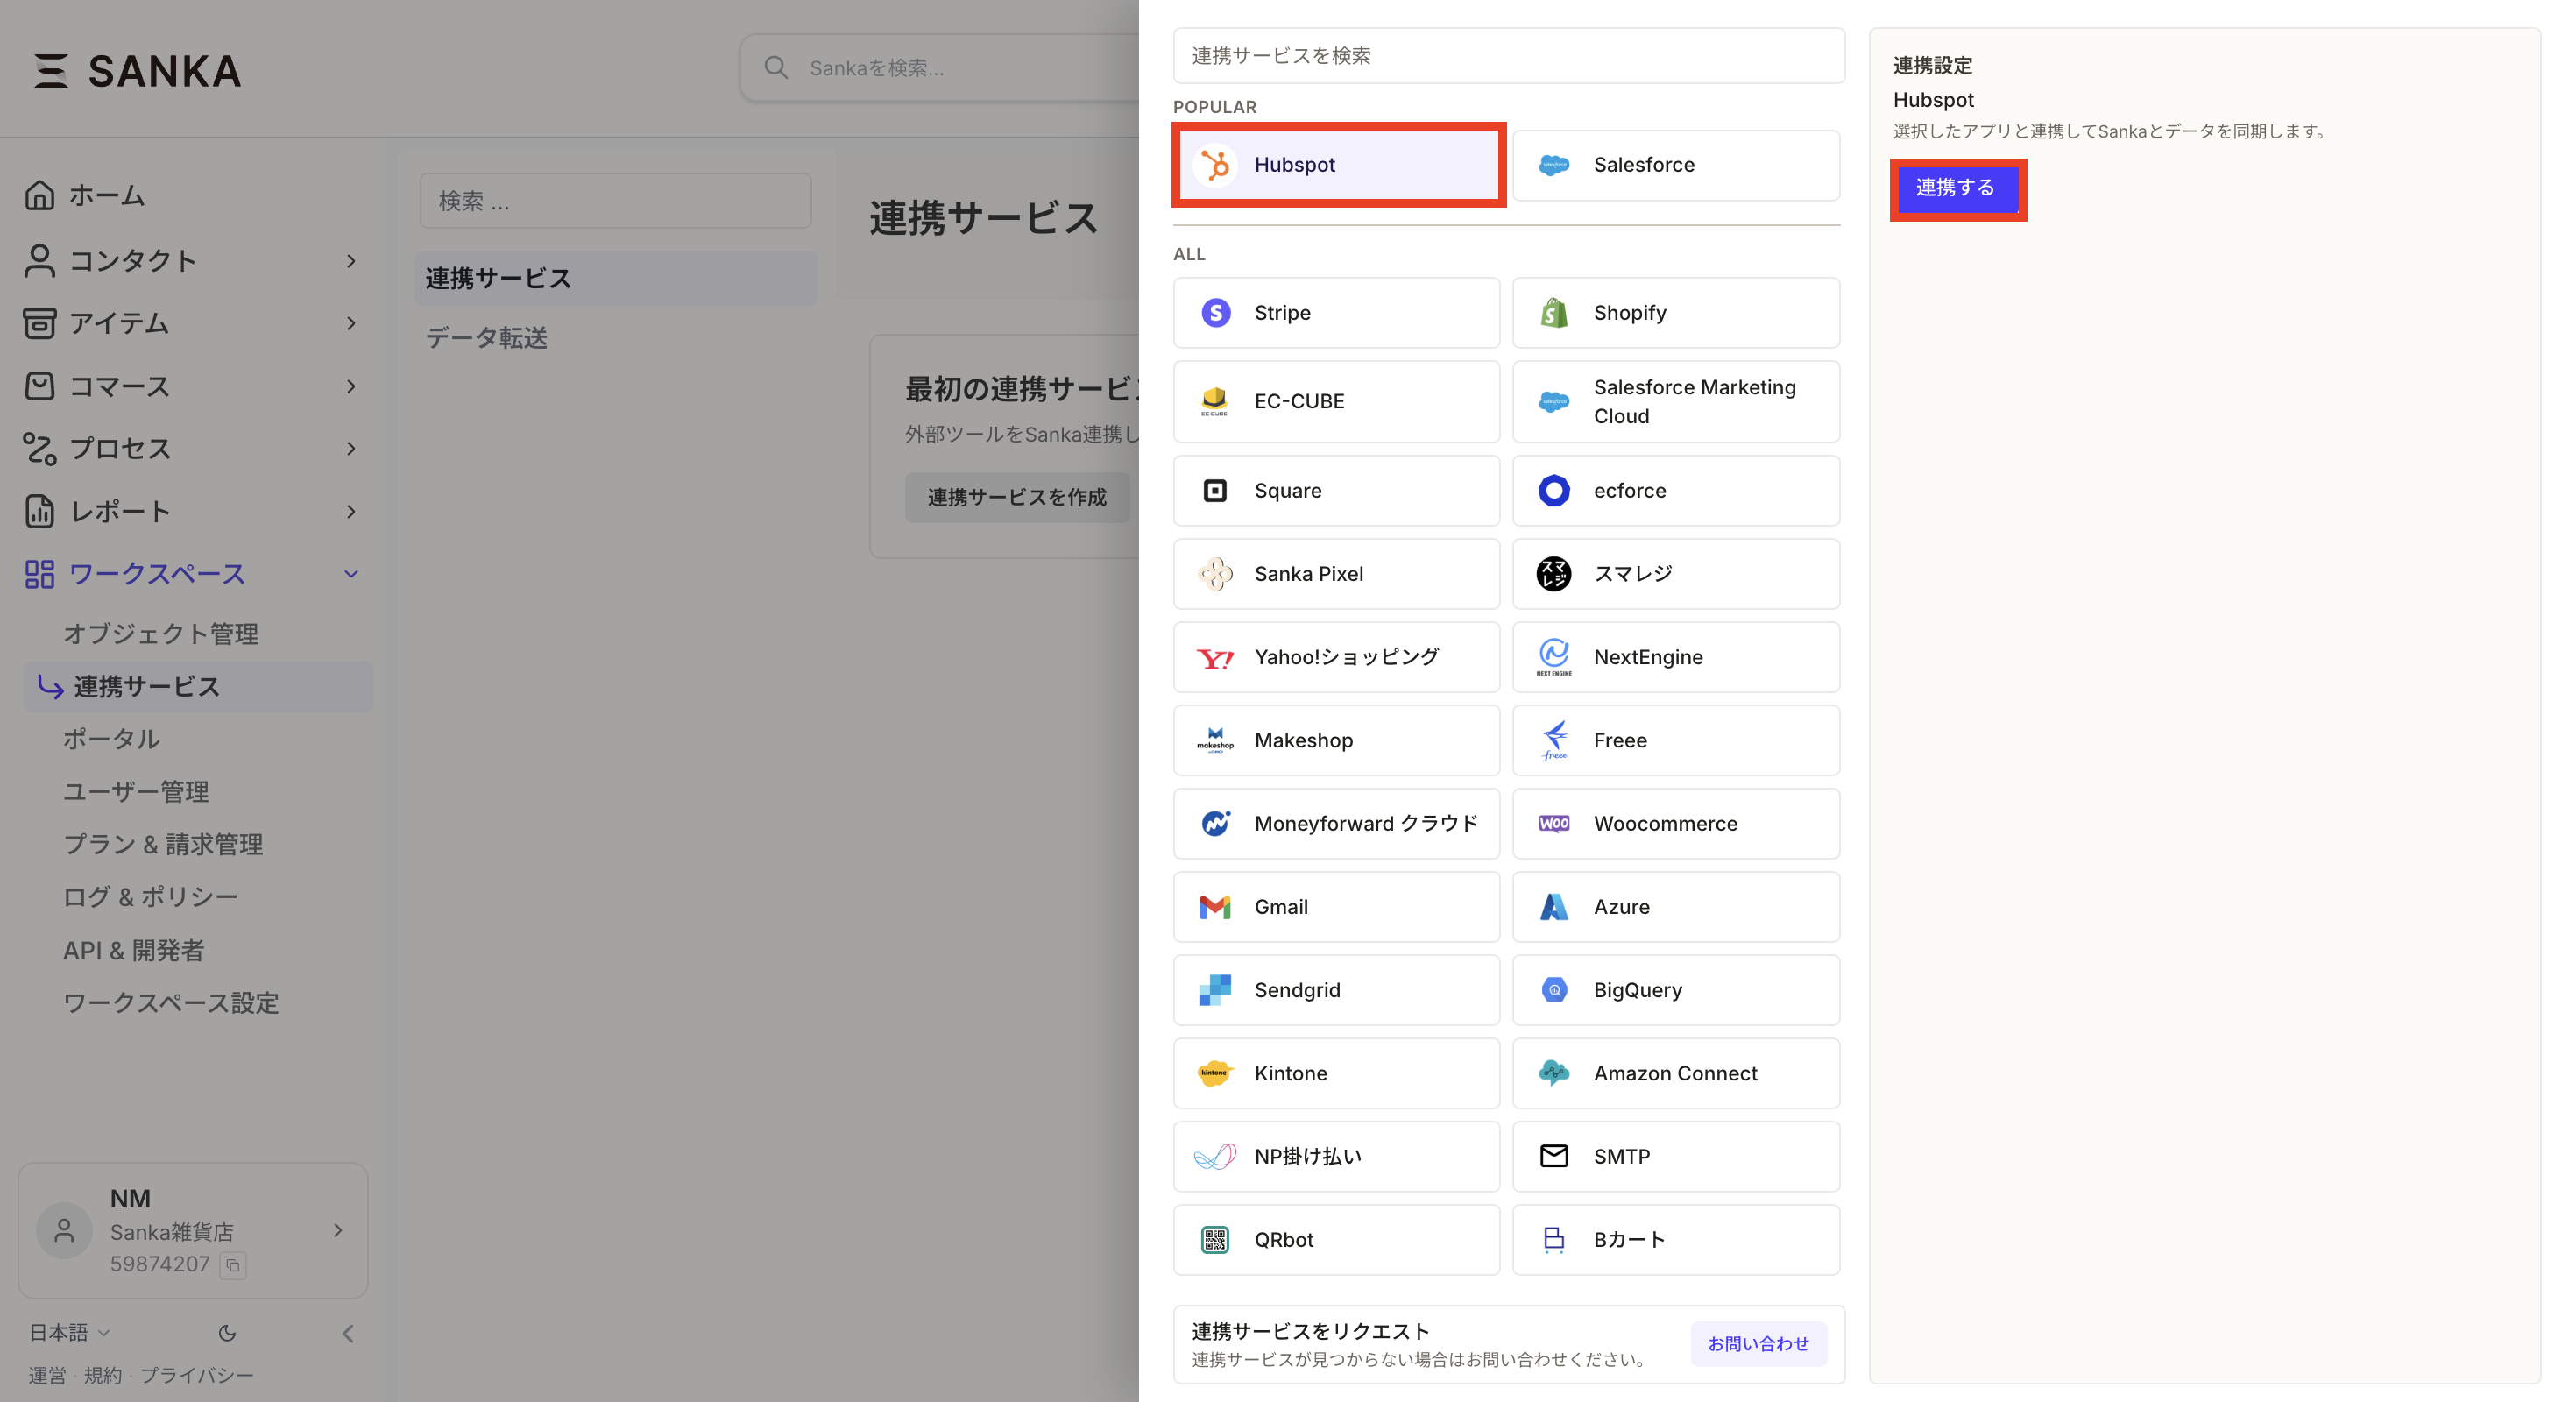This screenshot has height=1402, width=2576.
Task: Open the NM Sanka雑貨店 account card
Action: pyautogui.click(x=192, y=1230)
